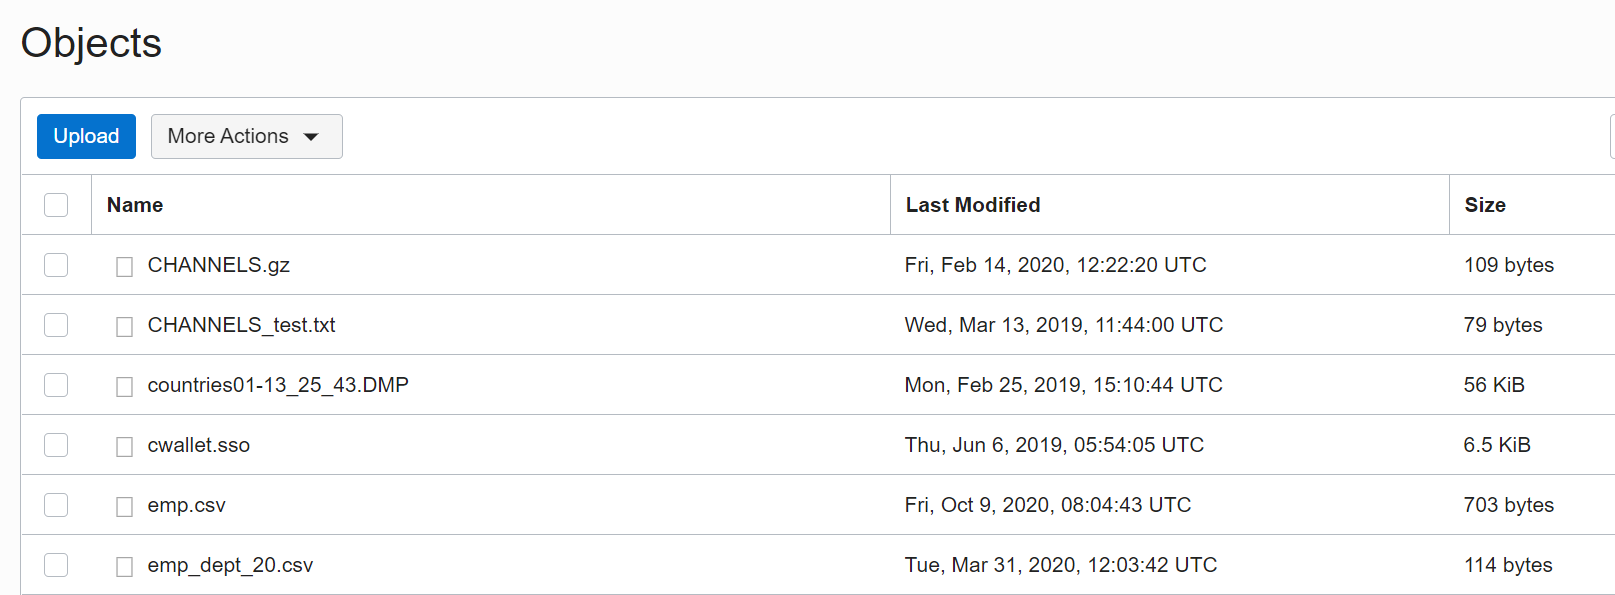Viewport: 1615px width, 595px height.
Task: Check the box for the cwallet.sso row
Action: coord(56,445)
